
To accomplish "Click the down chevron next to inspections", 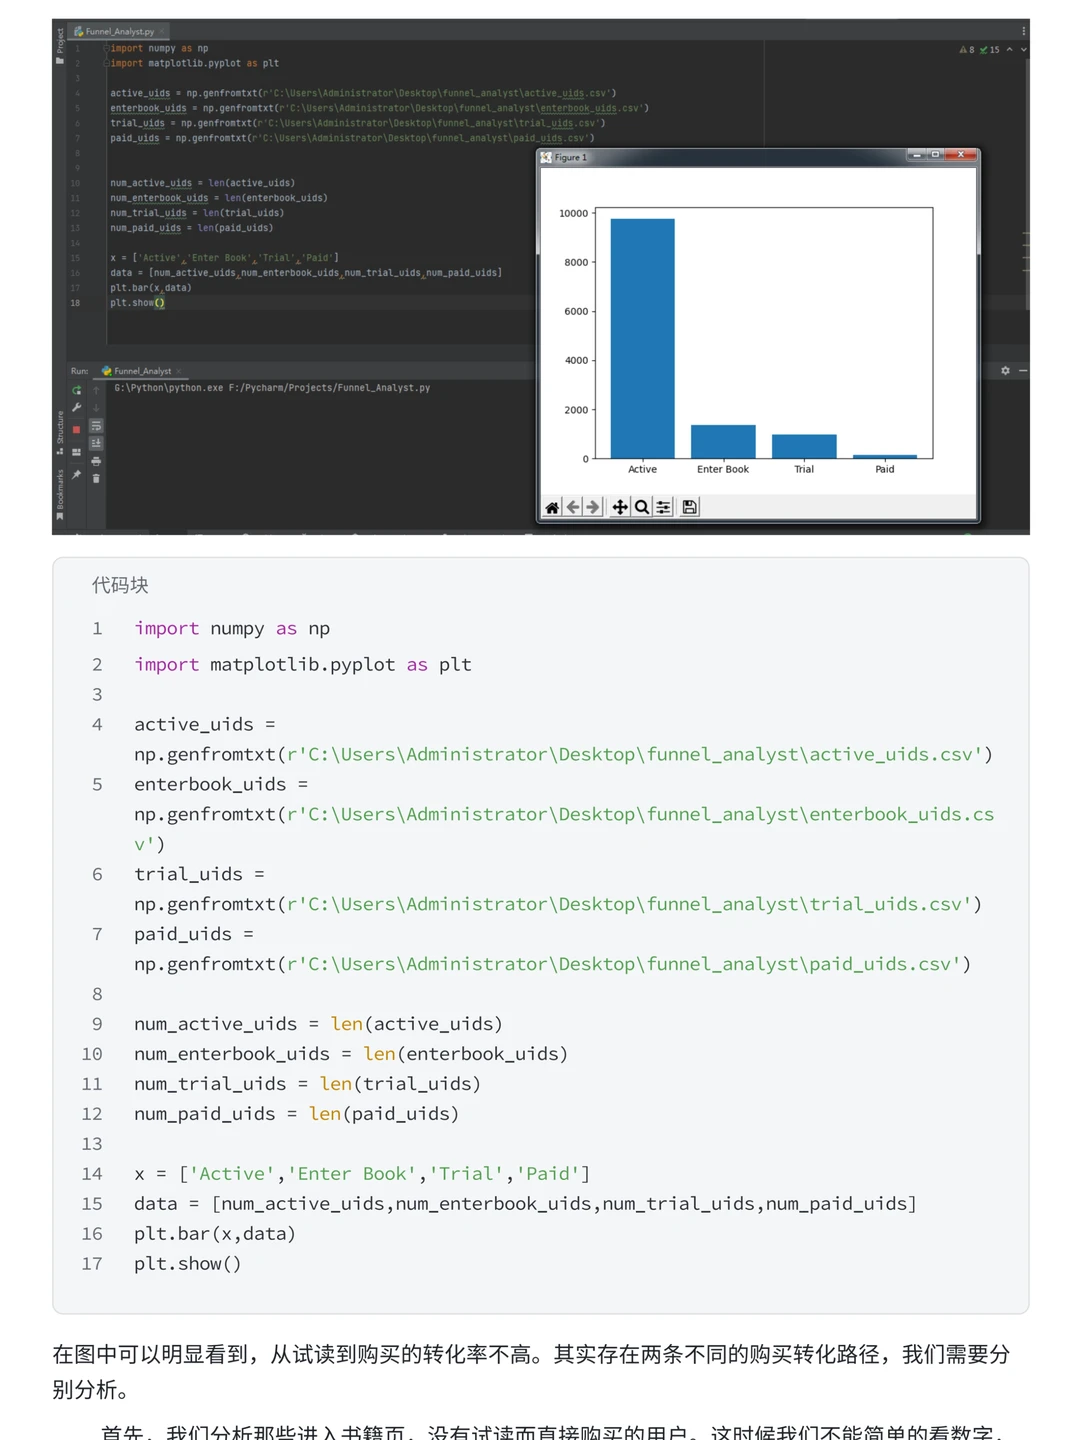I will [x=1023, y=49].
